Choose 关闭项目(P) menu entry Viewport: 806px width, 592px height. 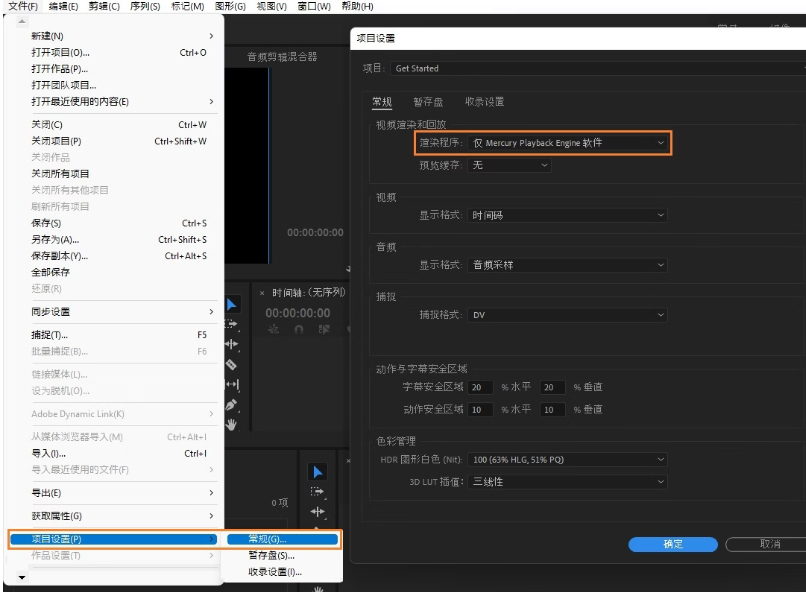(x=123, y=141)
